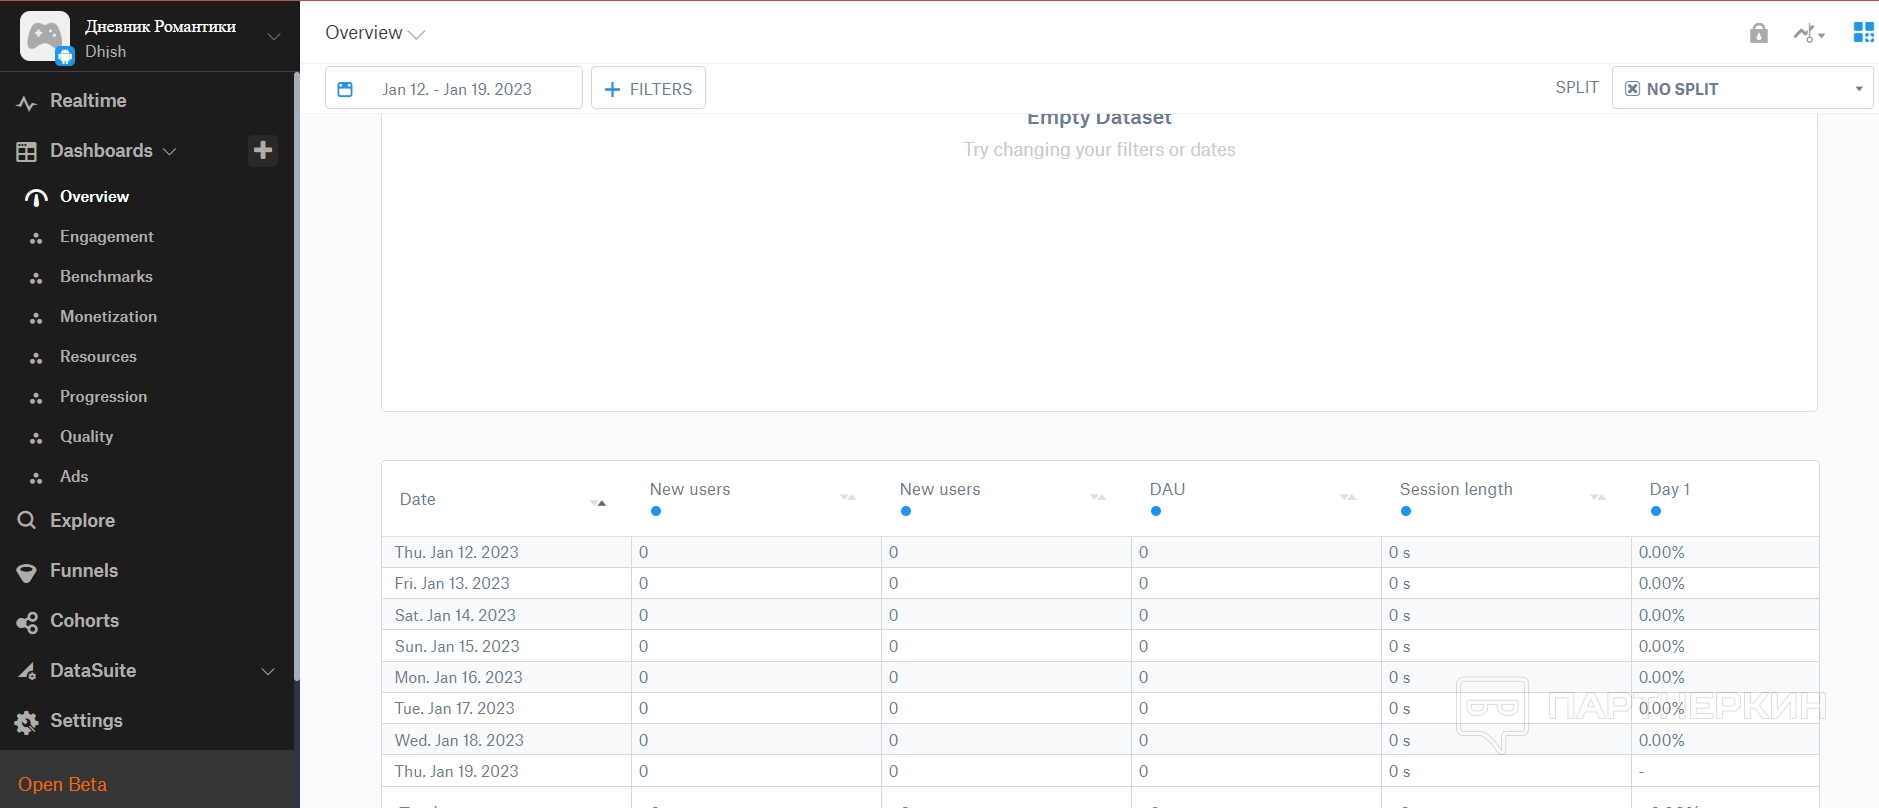Add a new dashboard with plus button
This screenshot has height=808, width=1879.
coord(263,150)
